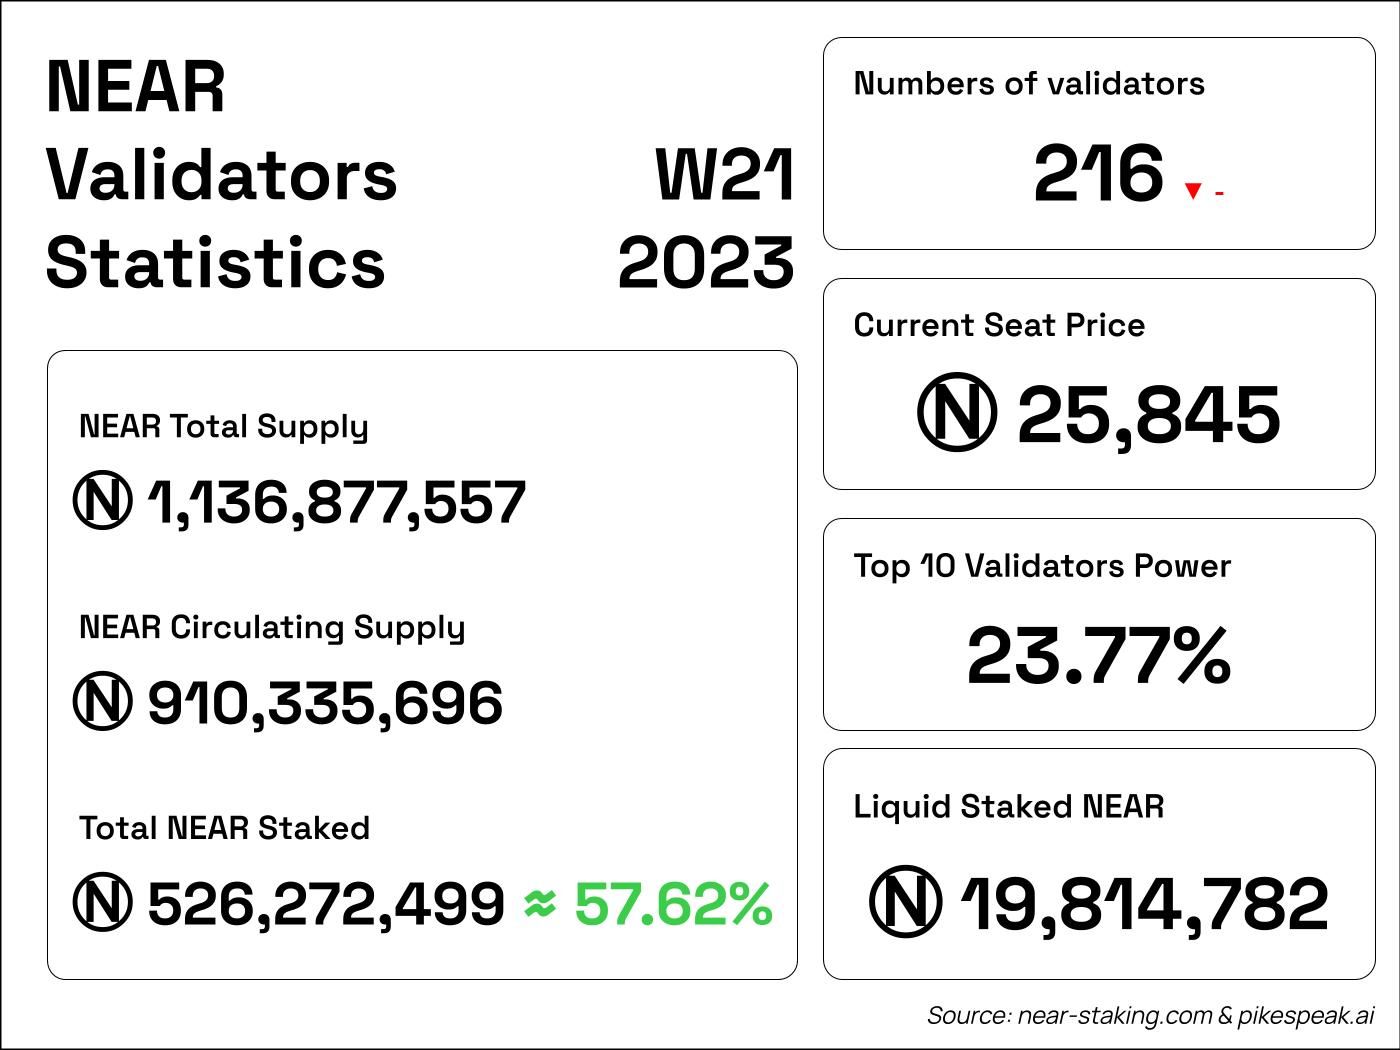The height and width of the screenshot is (1050, 1400).
Task: Click the NEAR icon in Liquid Staked card
Action: pyautogui.click(x=905, y=901)
